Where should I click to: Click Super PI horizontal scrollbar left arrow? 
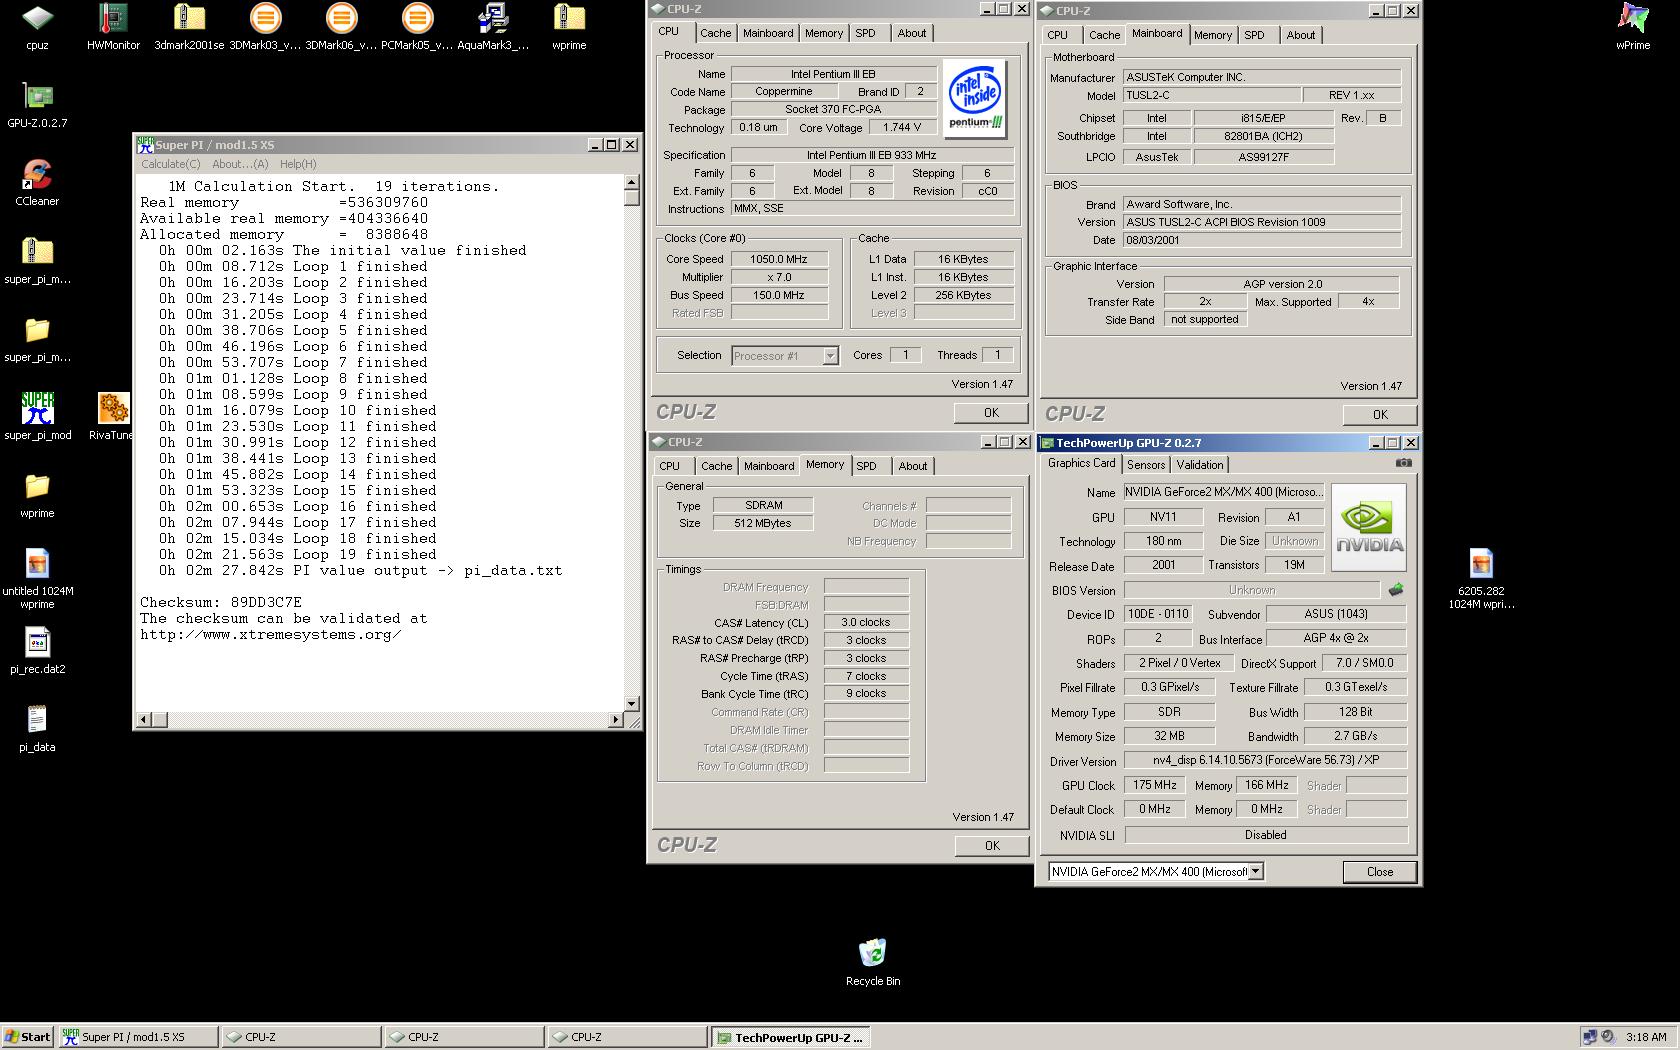point(144,719)
